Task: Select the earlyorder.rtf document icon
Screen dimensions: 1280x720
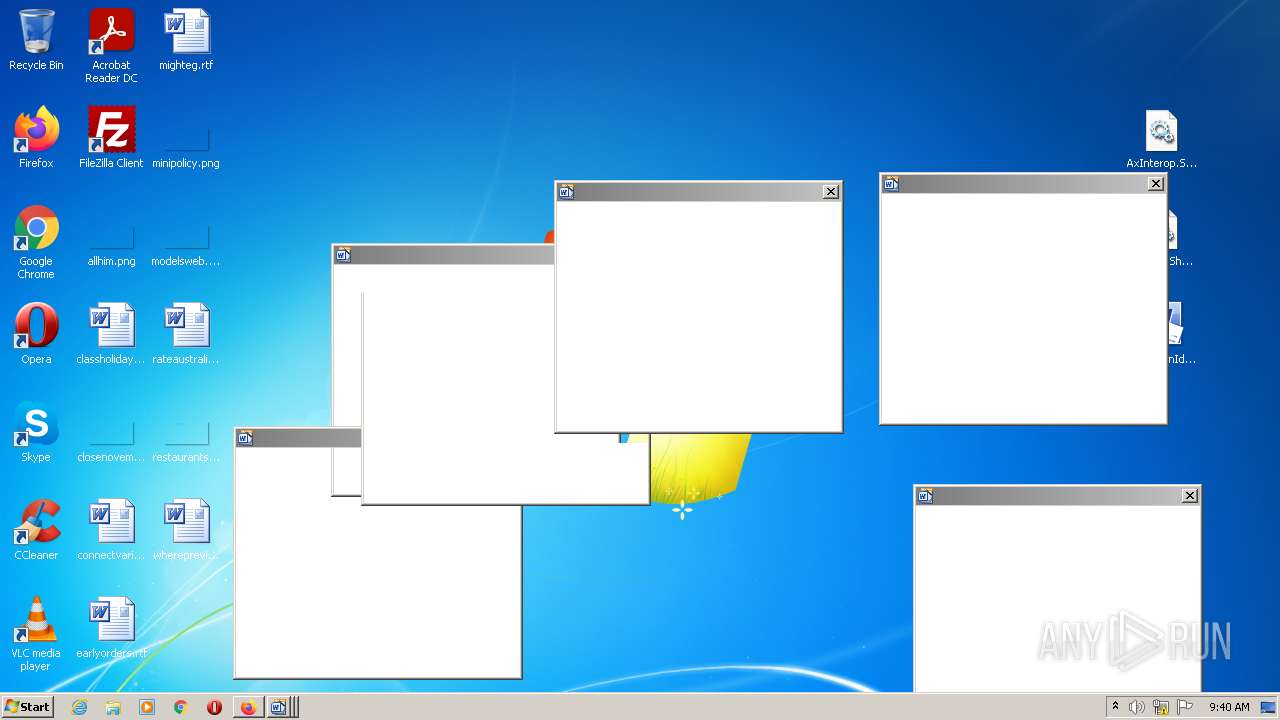Action: point(111,628)
